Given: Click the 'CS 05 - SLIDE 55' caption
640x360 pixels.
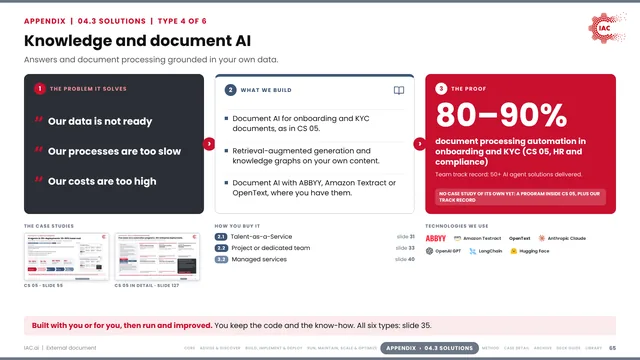Looking at the screenshot, I should [x=43, y=286].
